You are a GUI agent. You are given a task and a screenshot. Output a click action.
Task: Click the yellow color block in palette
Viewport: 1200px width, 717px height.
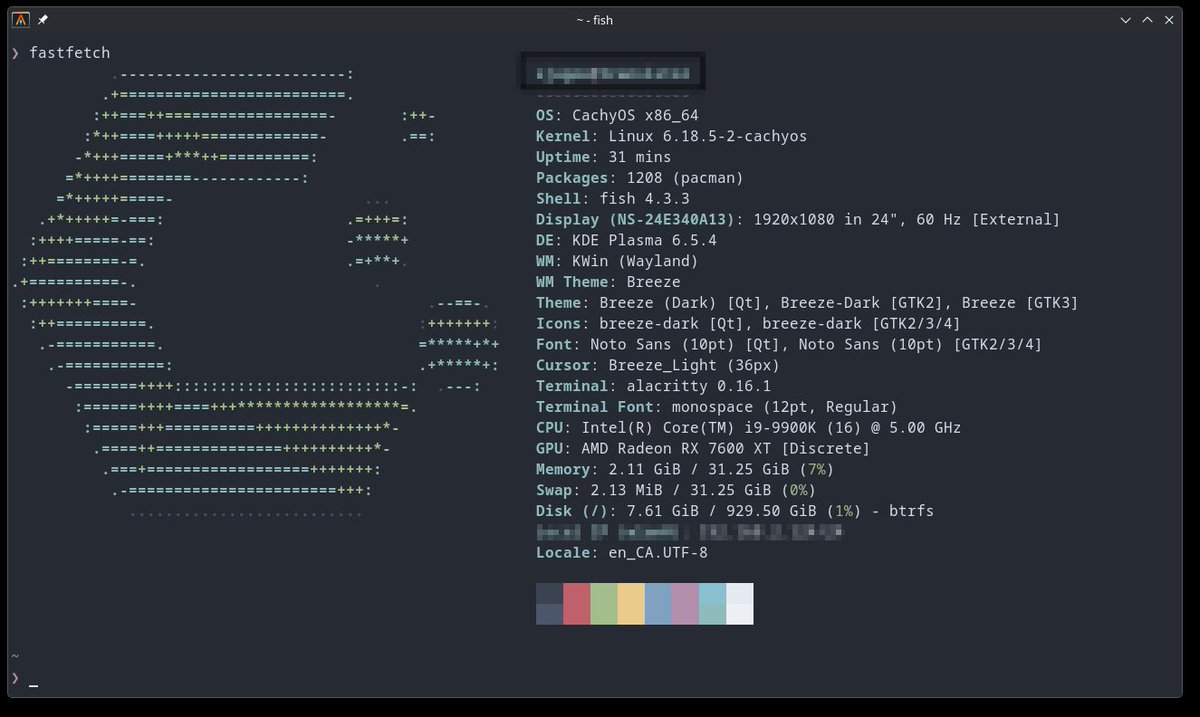pos(631,604)
